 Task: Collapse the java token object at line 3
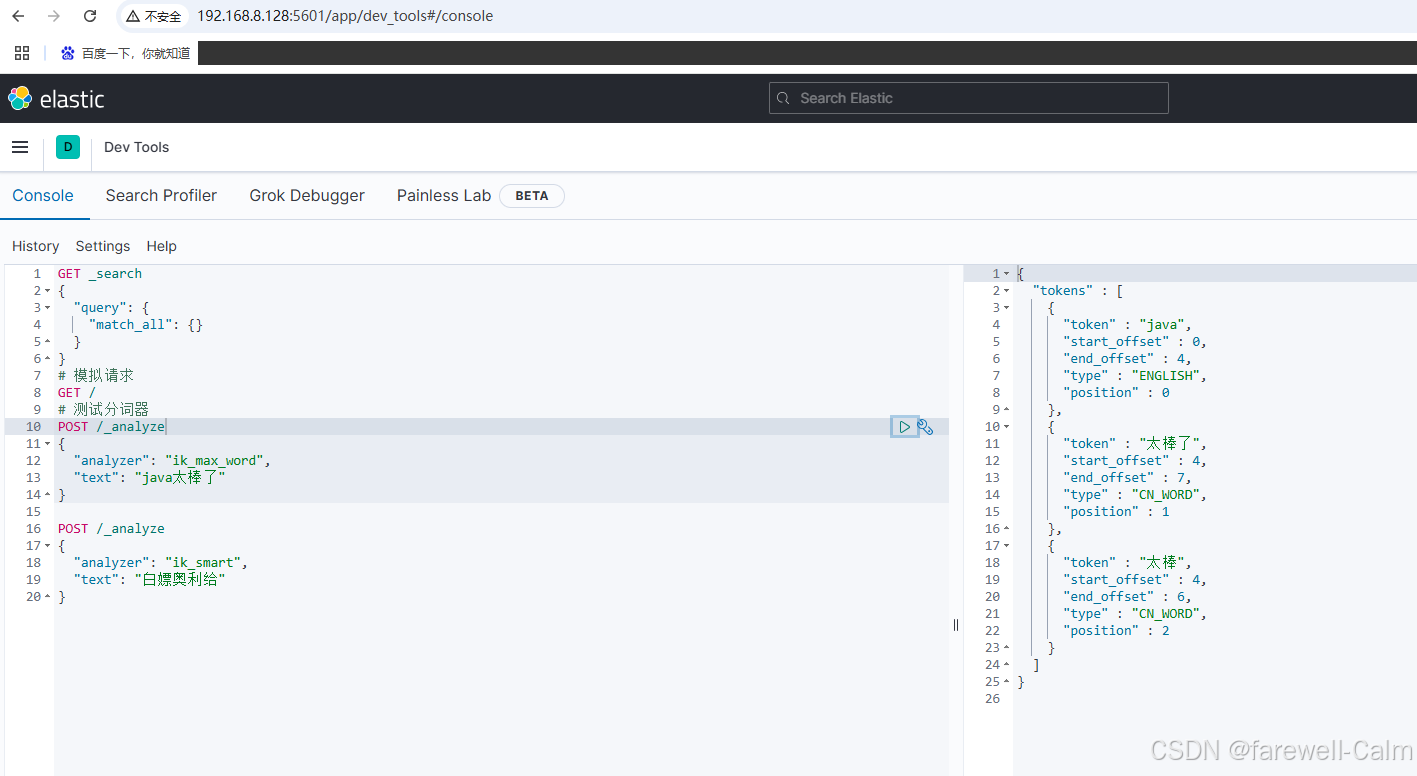point(1006,308)
